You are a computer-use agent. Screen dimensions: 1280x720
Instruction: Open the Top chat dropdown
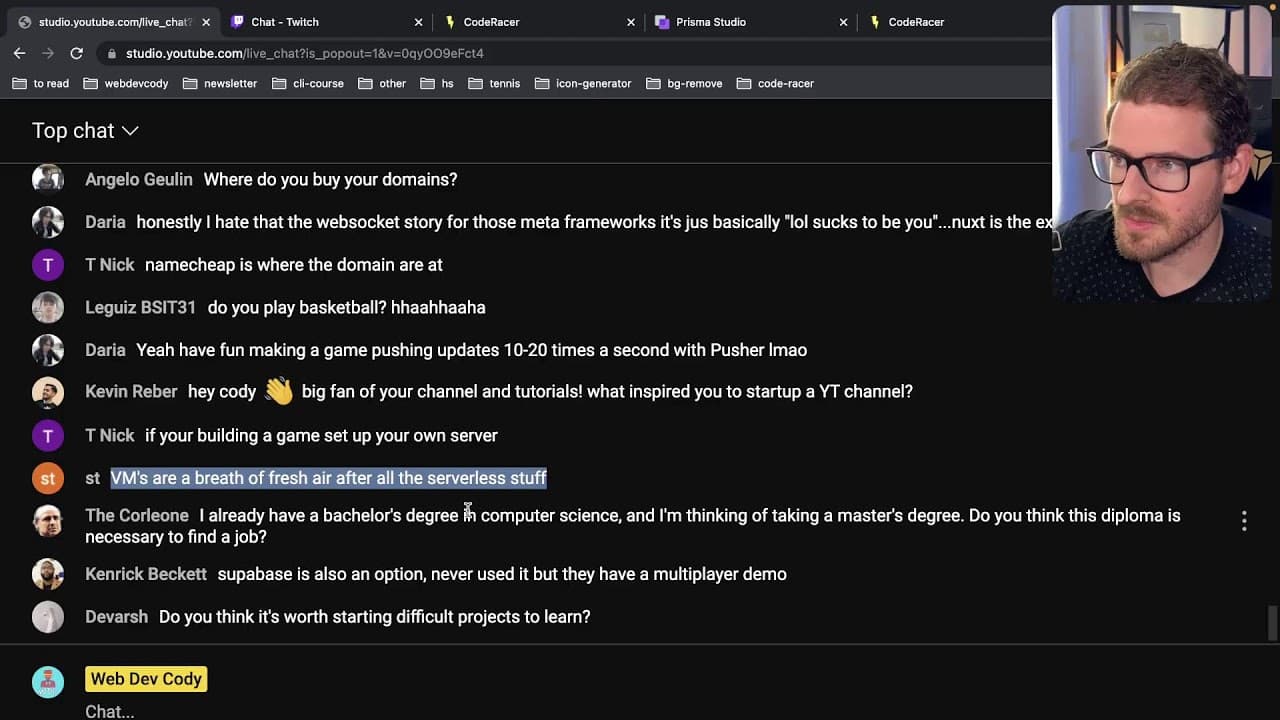point(85,130)
